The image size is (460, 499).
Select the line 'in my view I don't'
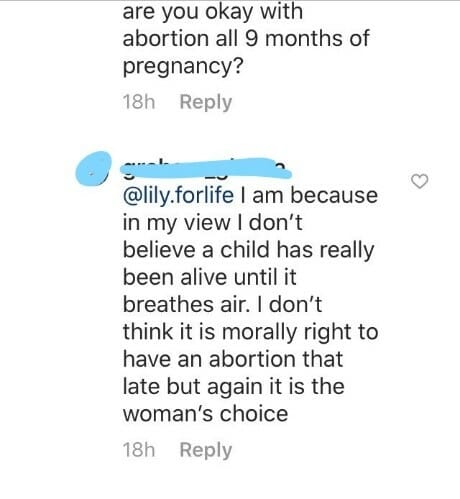tap(213, 223)
